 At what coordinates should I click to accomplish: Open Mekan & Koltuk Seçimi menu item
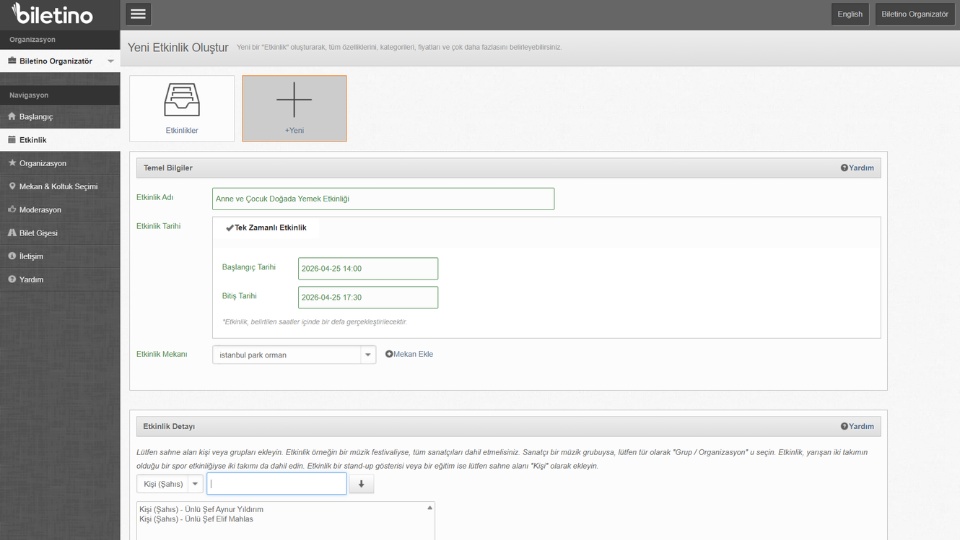57,186
